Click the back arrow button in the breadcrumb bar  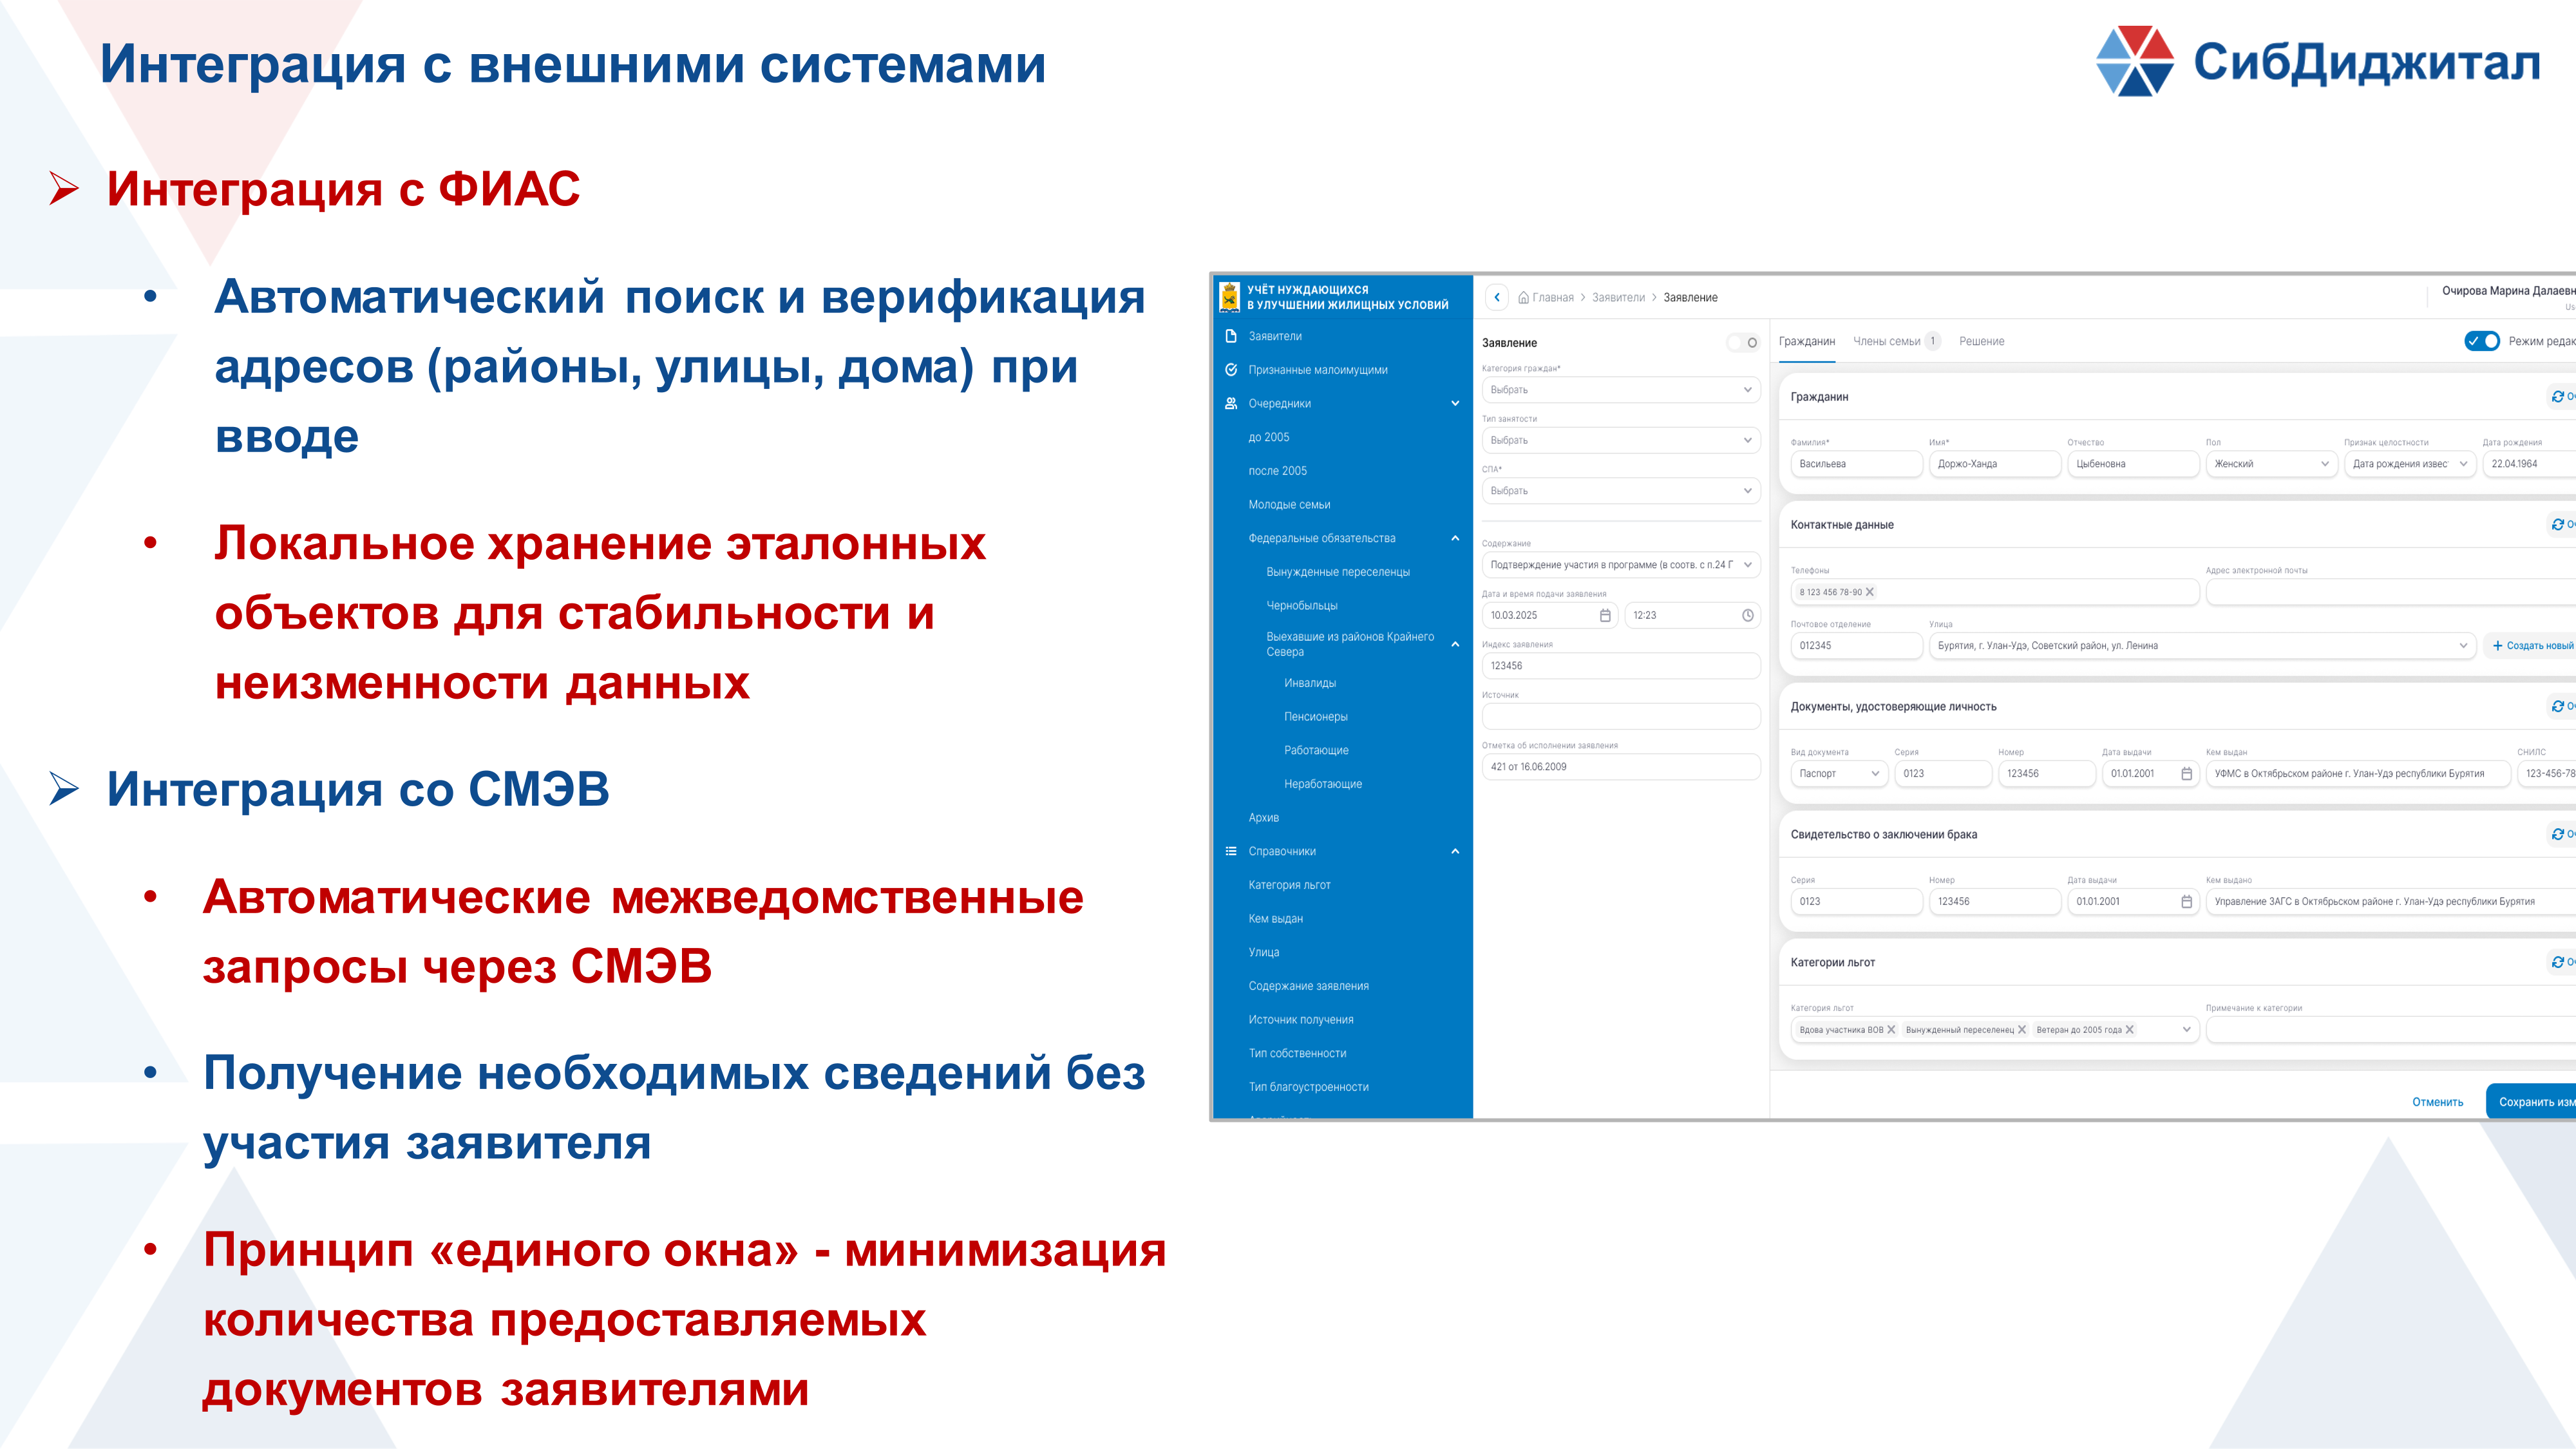pyautogui.click(x=1497, y=297)
